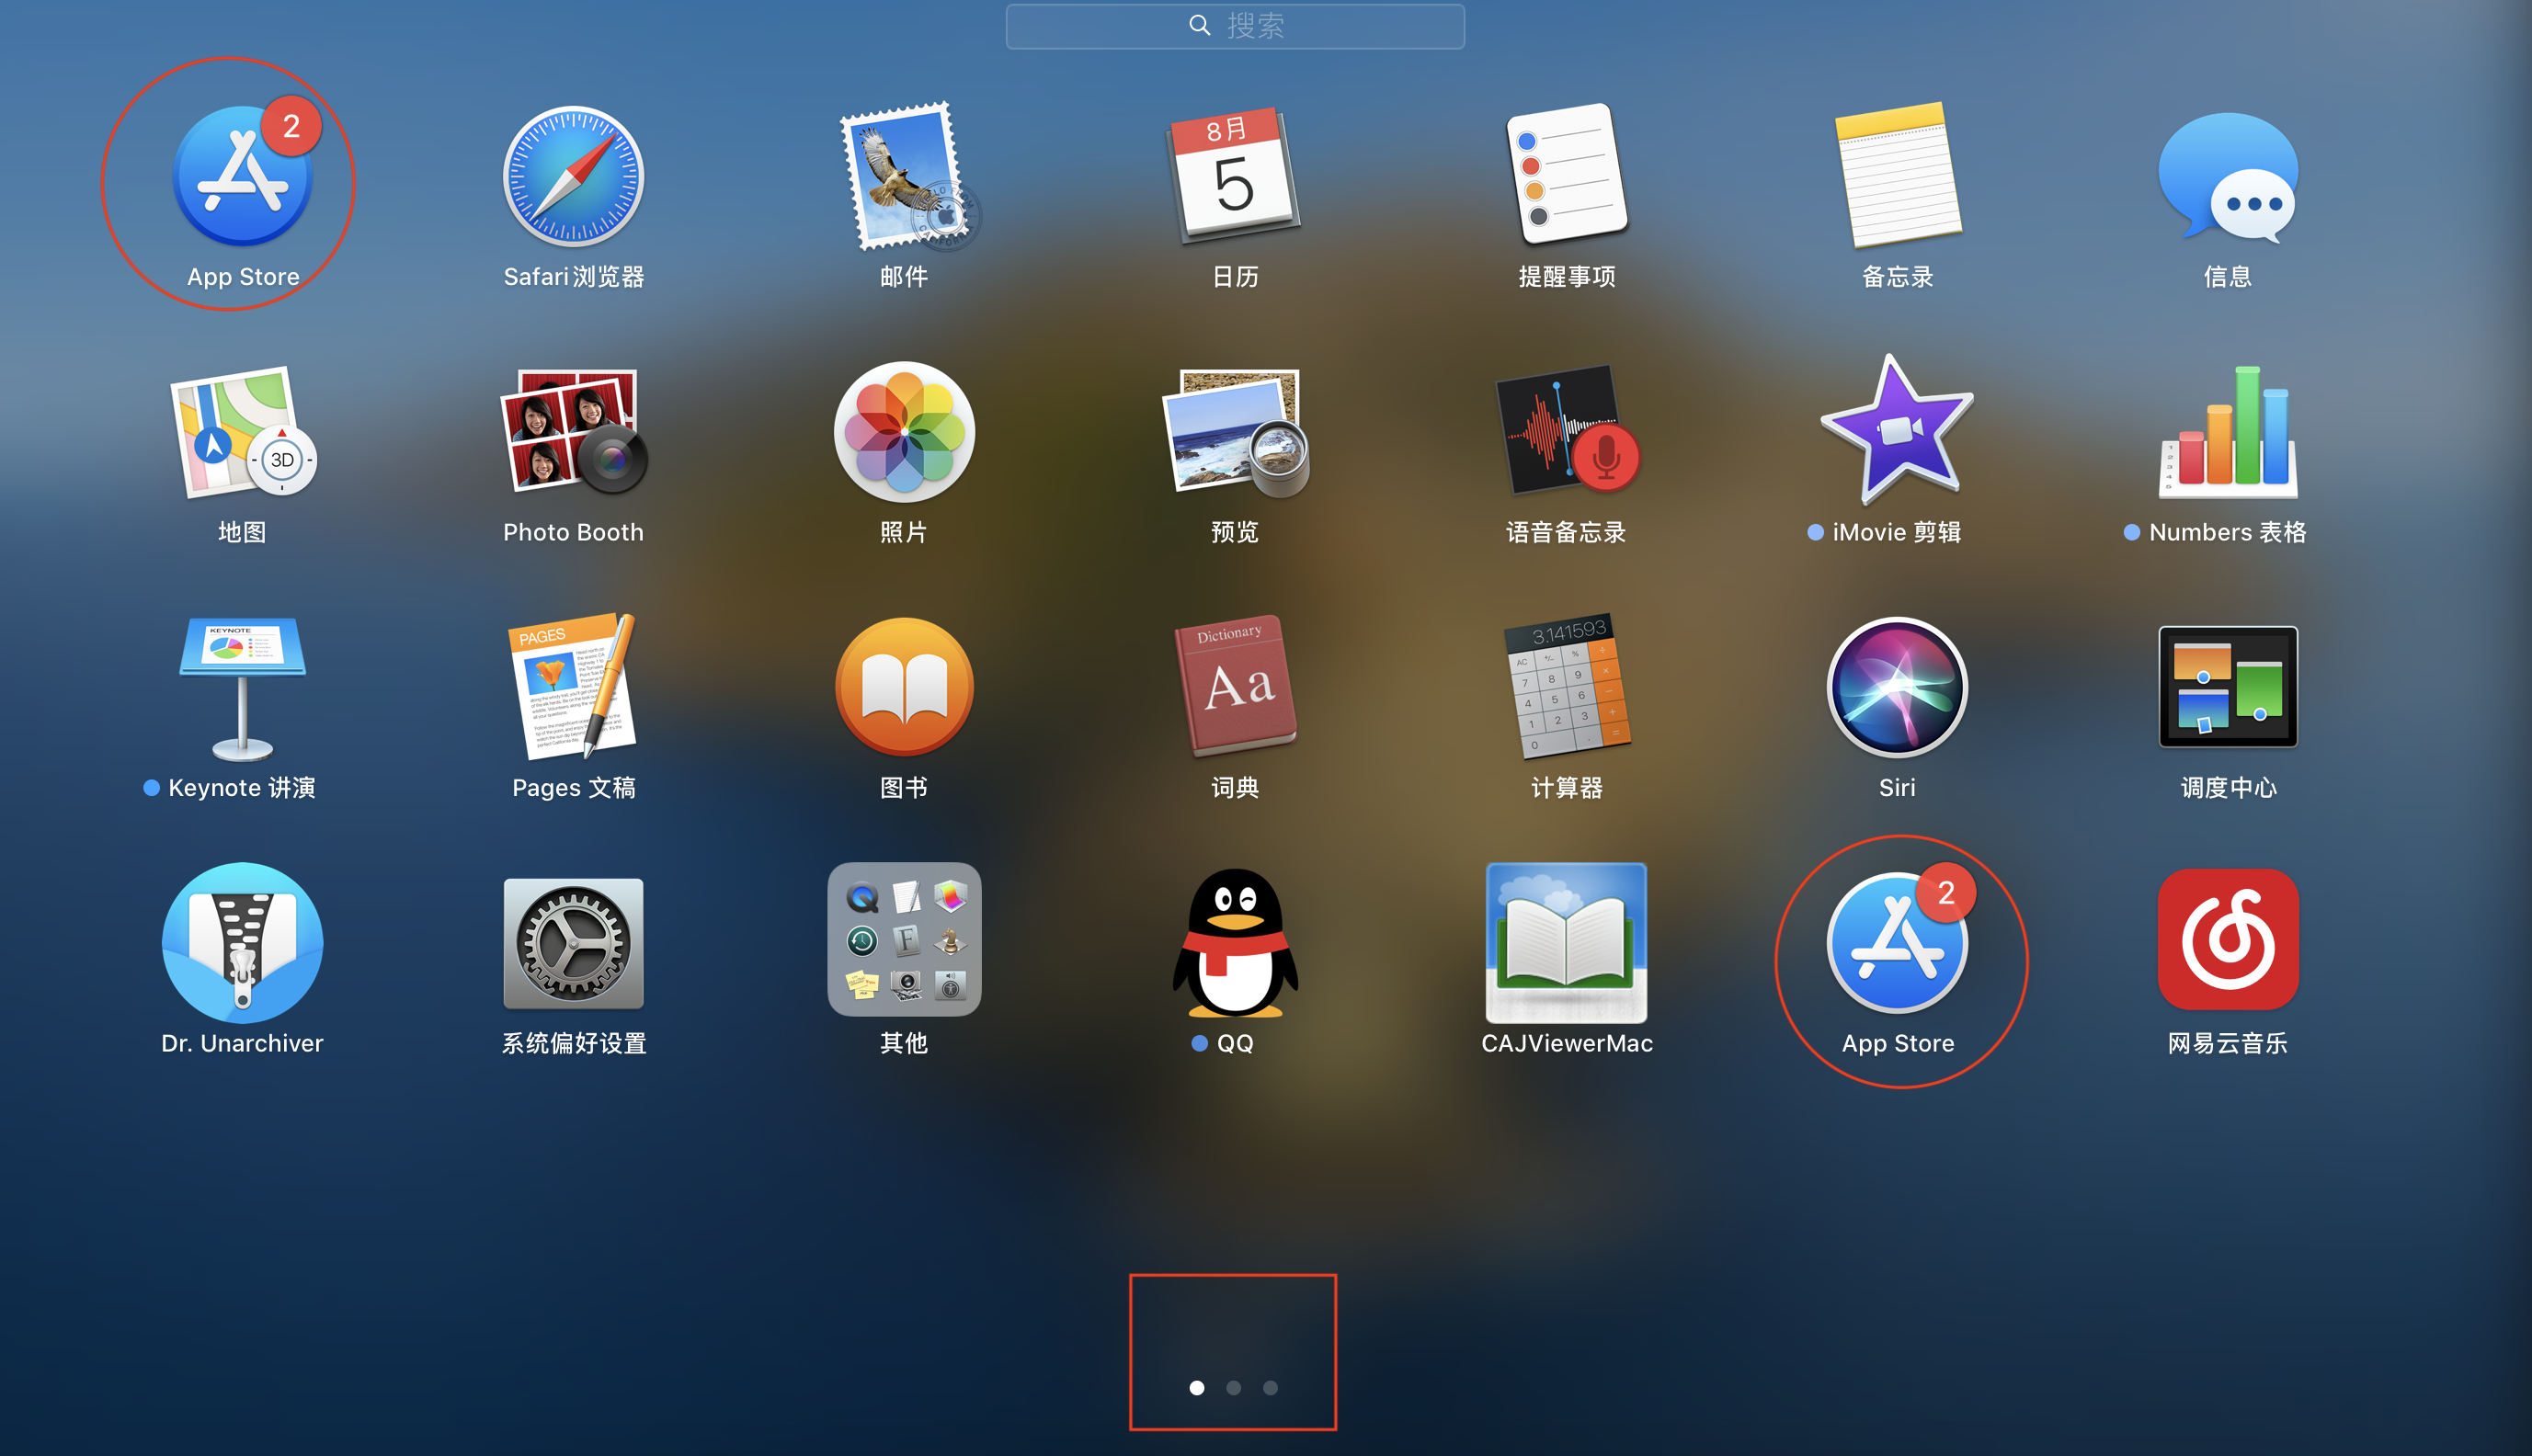Viewport: 2532px width, 1456px height.
Task: Expand the Other apps folder
Action: tap(904, 940)
